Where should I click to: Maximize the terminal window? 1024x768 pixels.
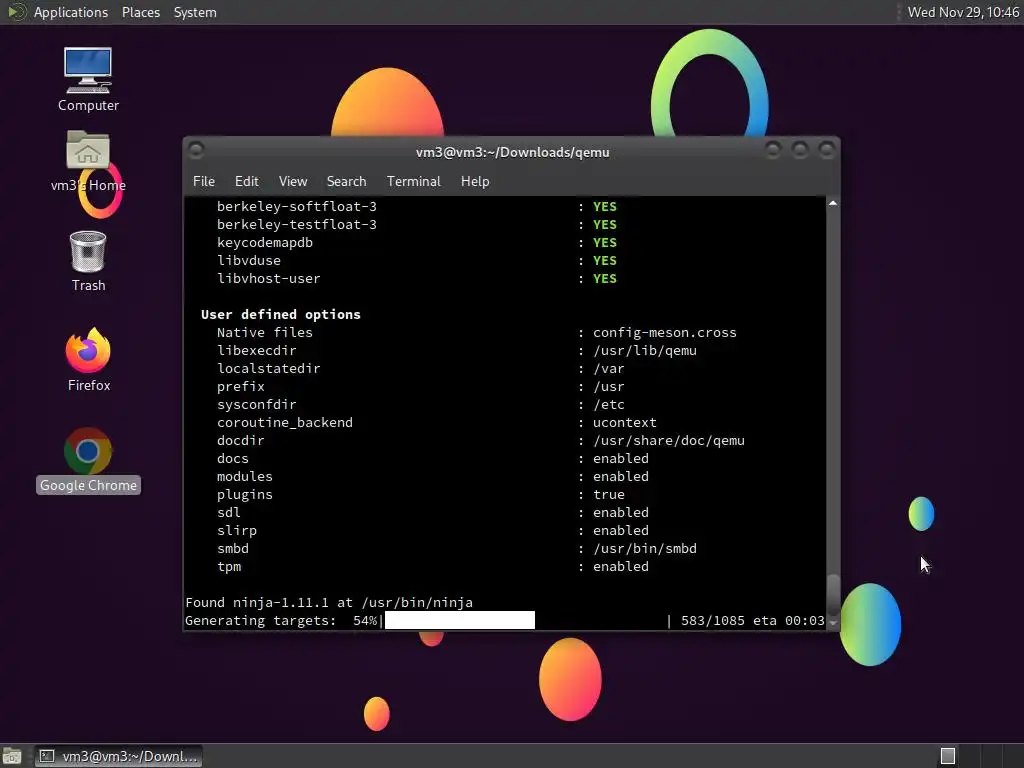pyautogui.click(x=800, y=150)
